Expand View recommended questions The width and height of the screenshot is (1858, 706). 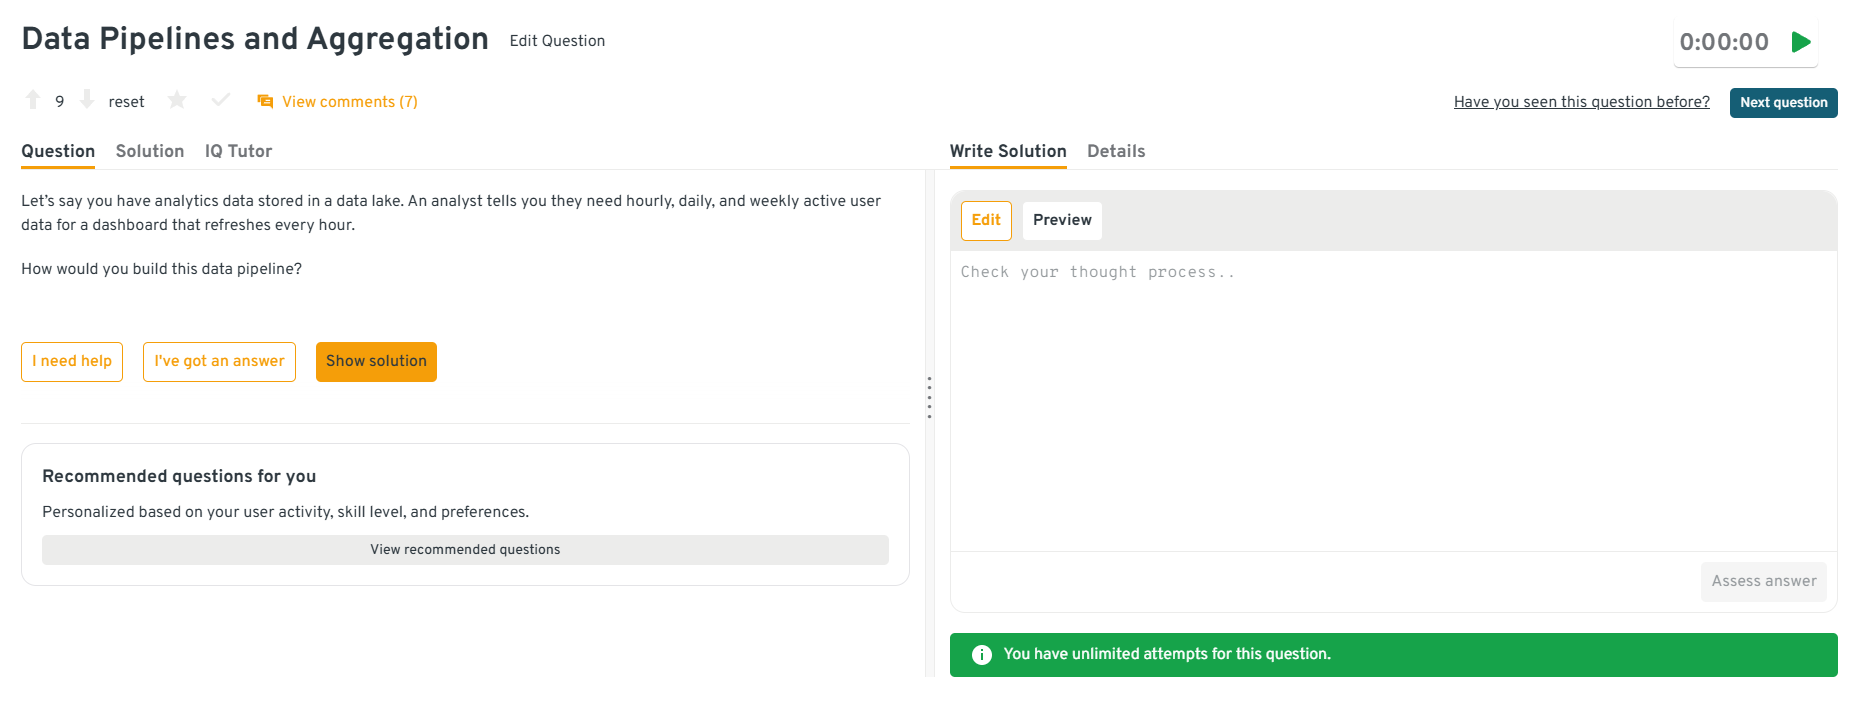coord(465,550)
